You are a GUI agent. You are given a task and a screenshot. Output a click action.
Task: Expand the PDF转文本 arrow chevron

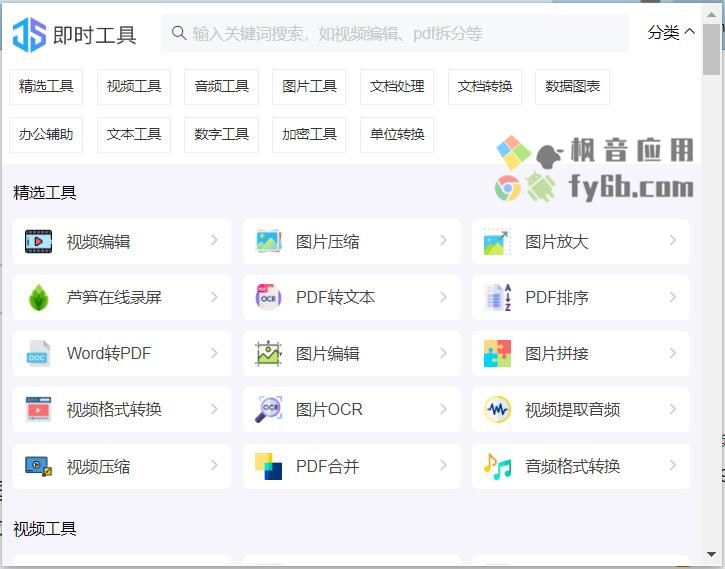(443, 297)
